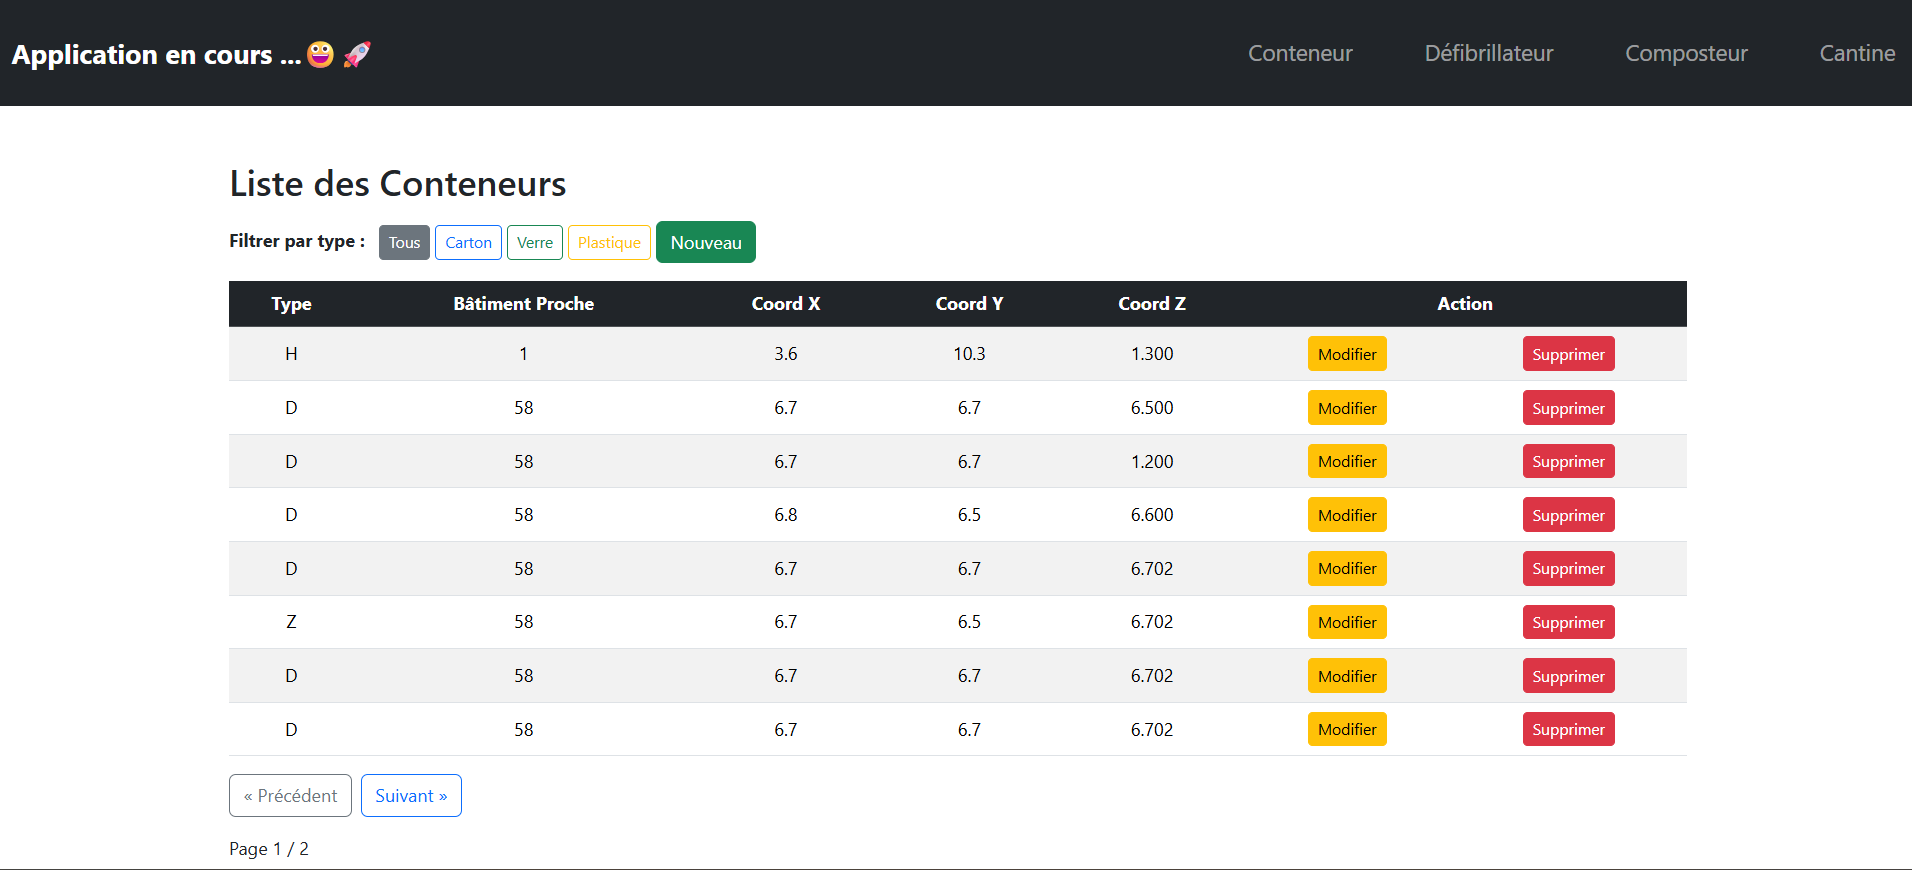Delete the container with Coord Z 1.200
1912x870 pixels.
pos(1567,462)
